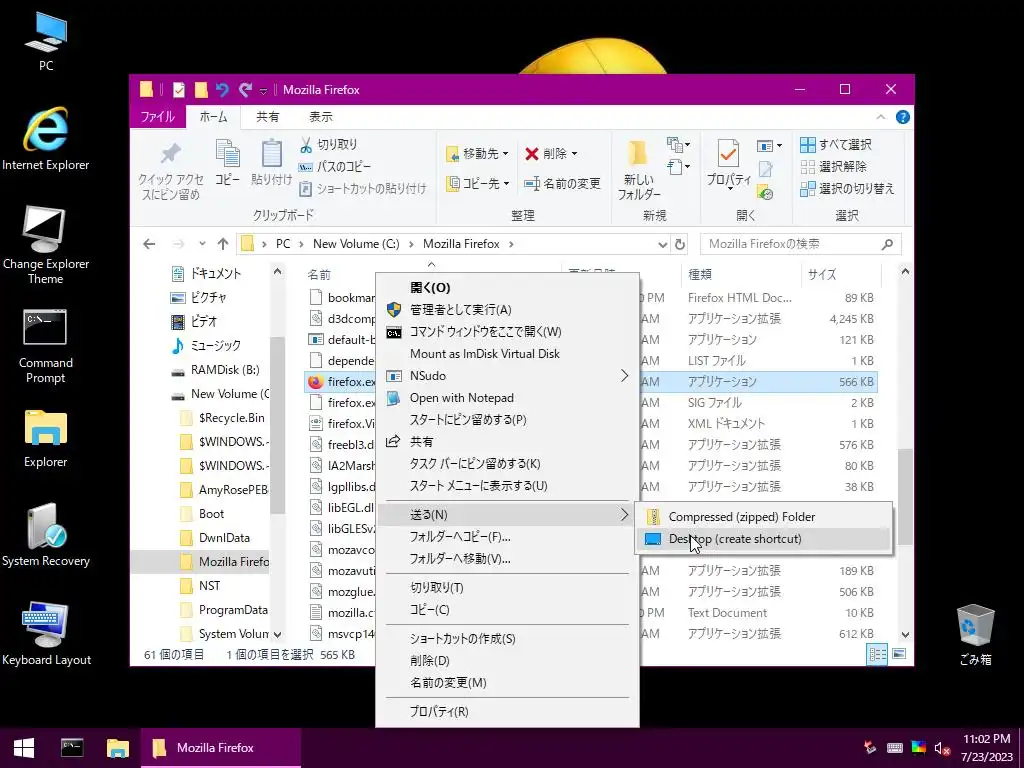Click 貼り付け (paste) in the ribbon
The height and width of the screenshot is (768, 1024).
(x=272, y=163)
